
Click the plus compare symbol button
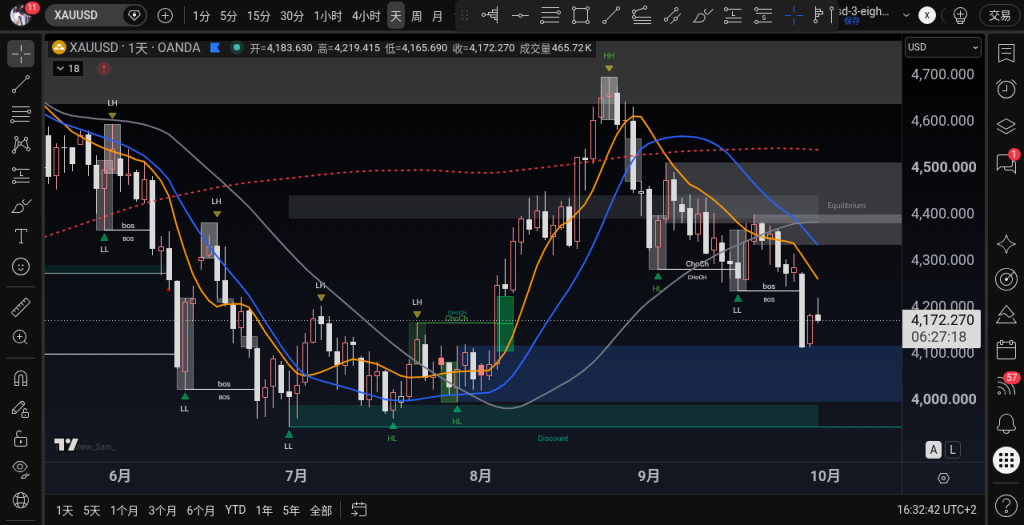[165, 15]
